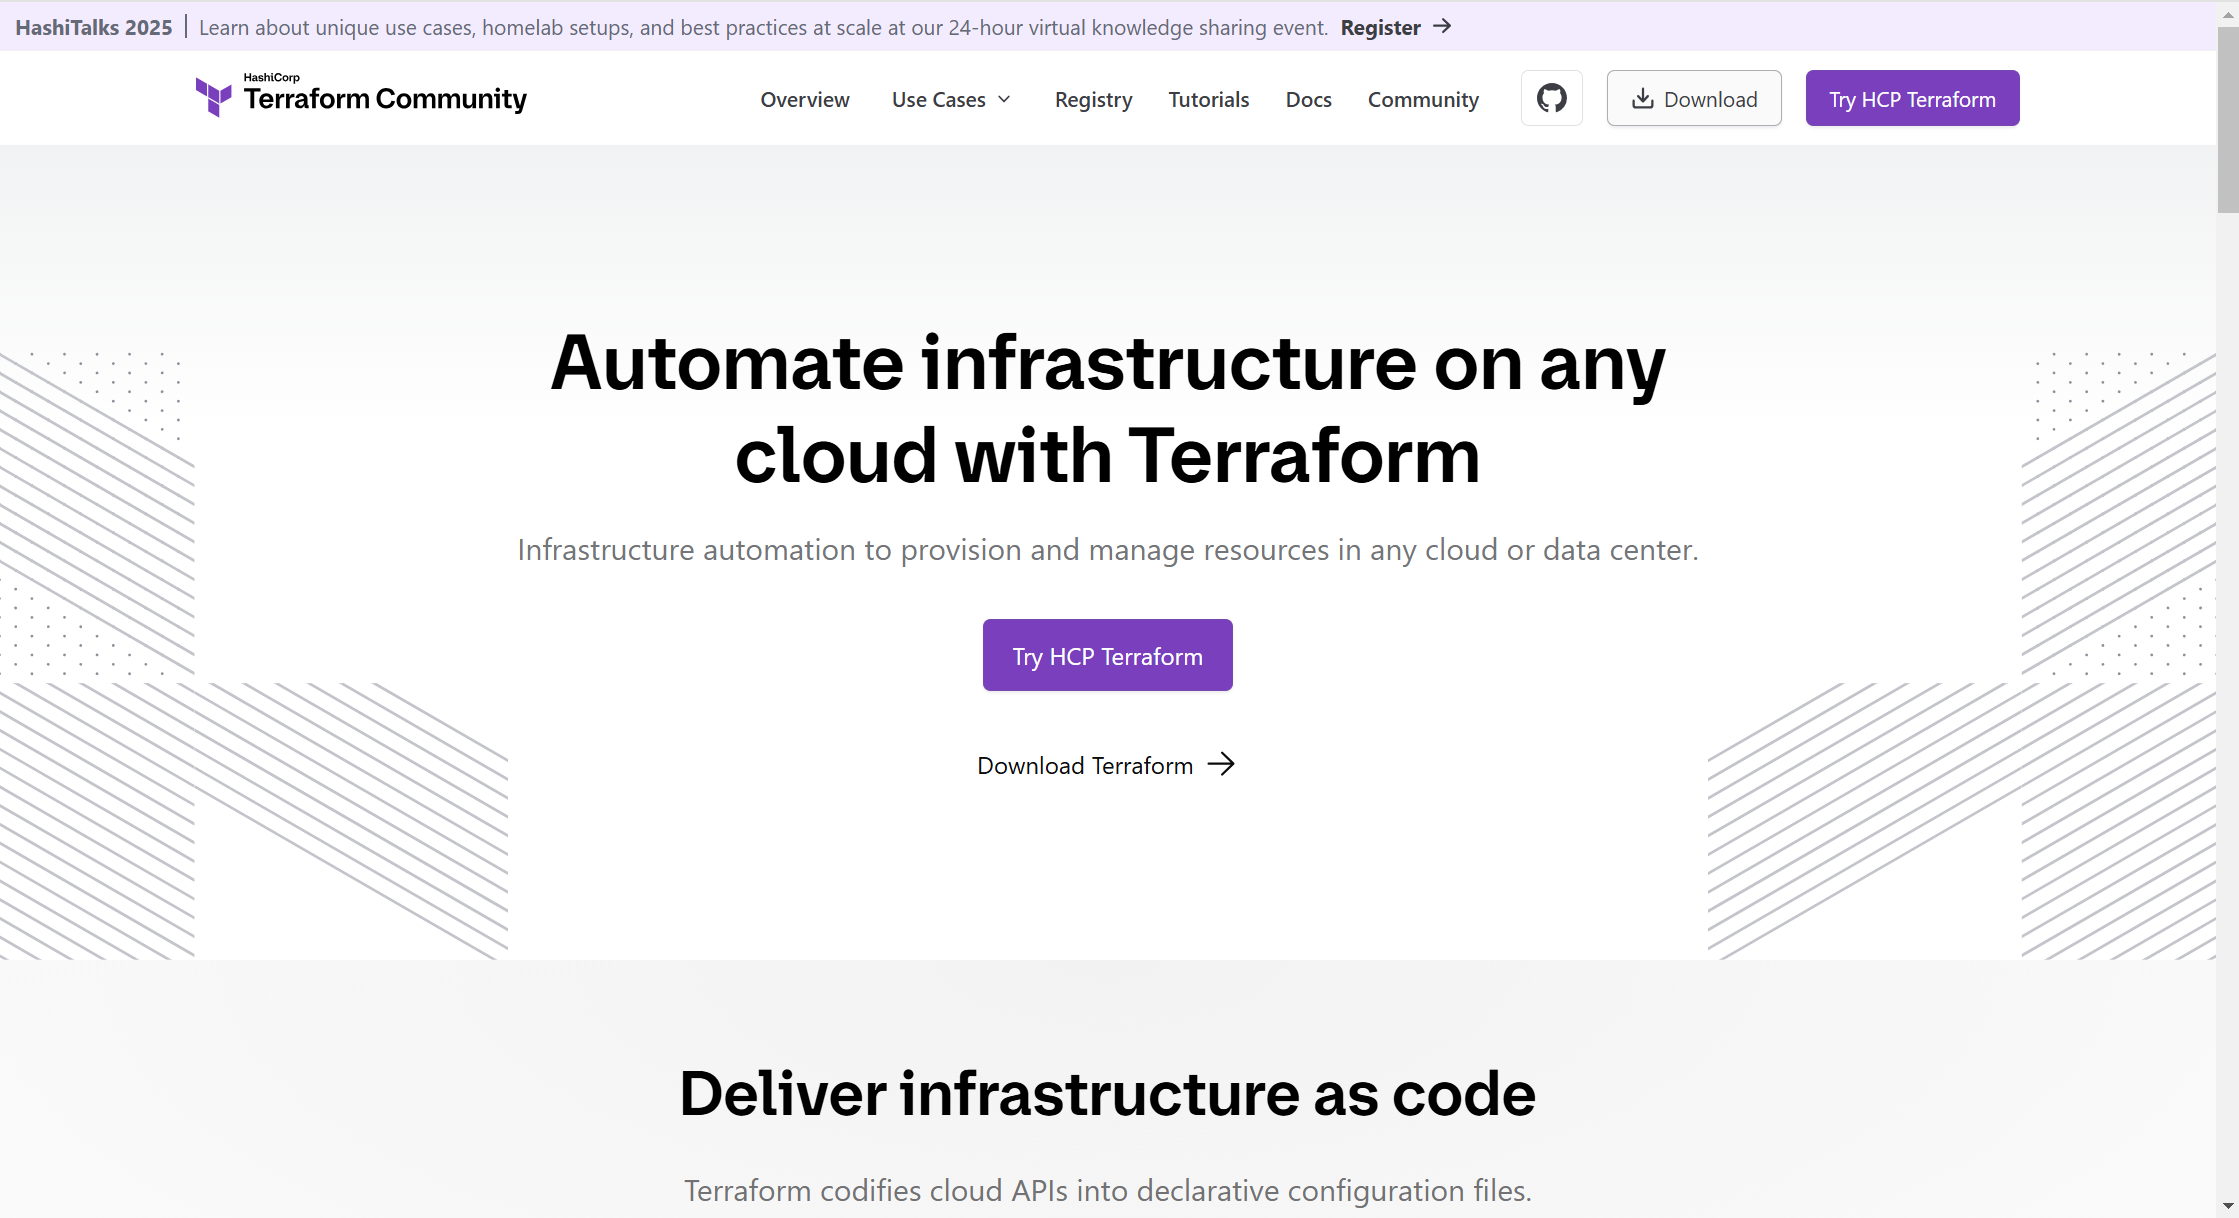Click the arrow beside Download Terraform
This screenshot has height=1218, width=2239.
1222,764
